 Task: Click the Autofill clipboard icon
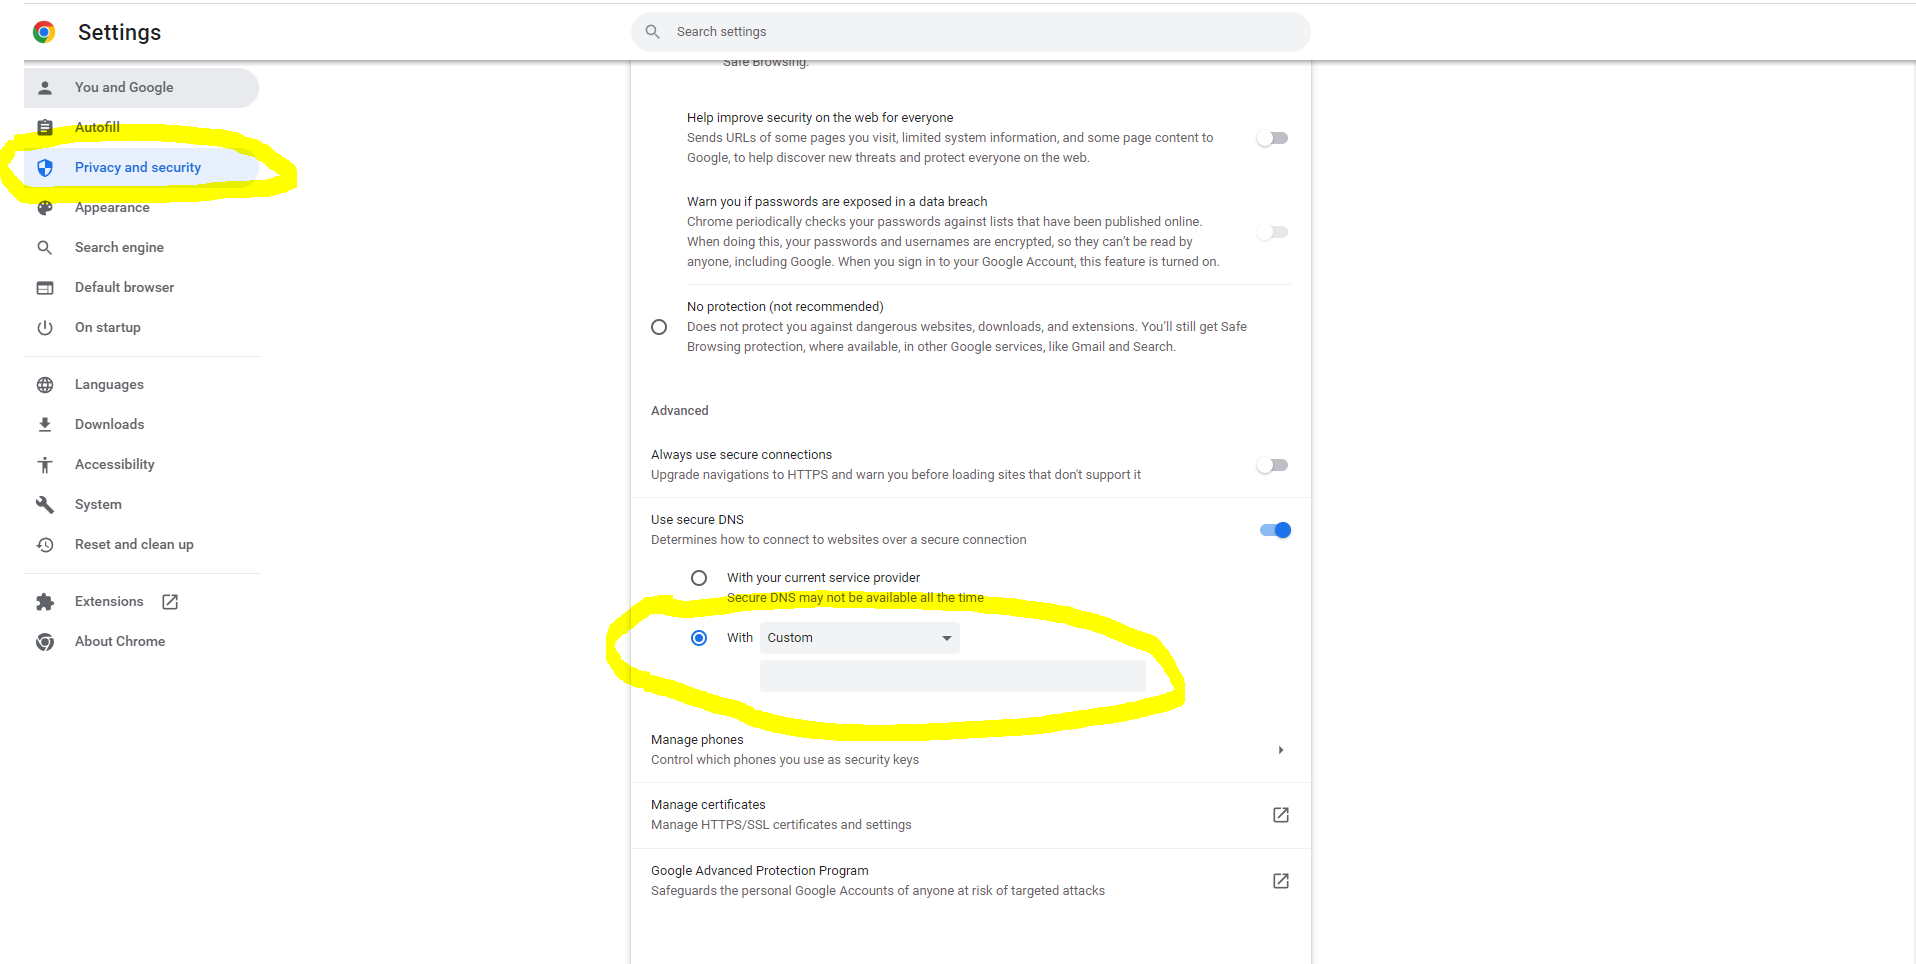click(45, 128)
